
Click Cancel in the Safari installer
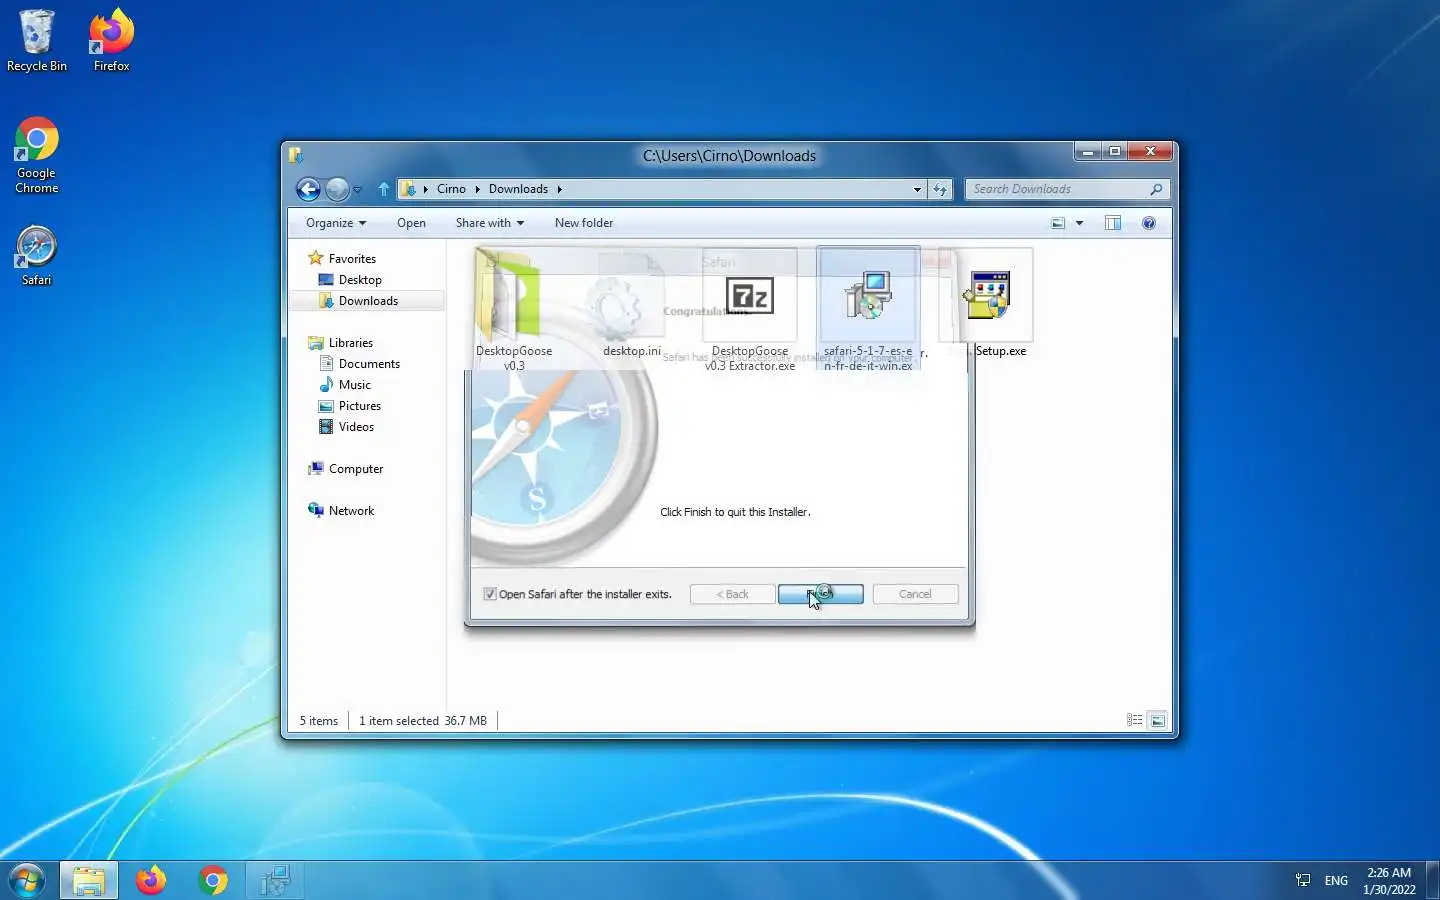pos(915,594)
